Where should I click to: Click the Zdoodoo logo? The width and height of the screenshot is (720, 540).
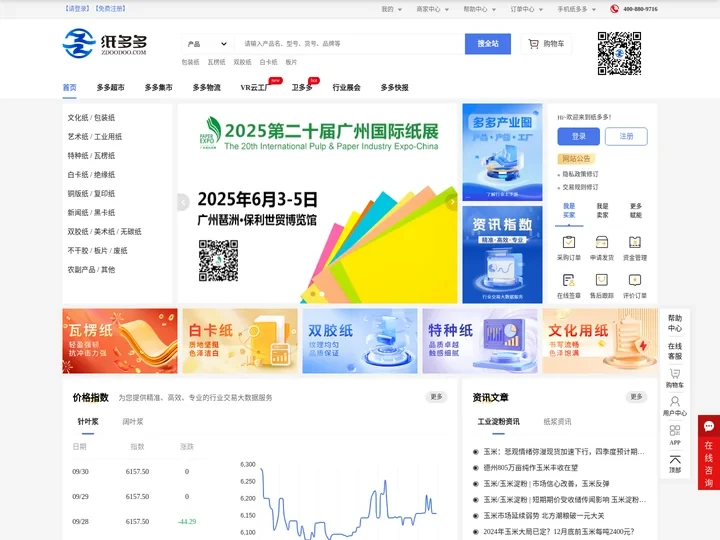point(105,43)
